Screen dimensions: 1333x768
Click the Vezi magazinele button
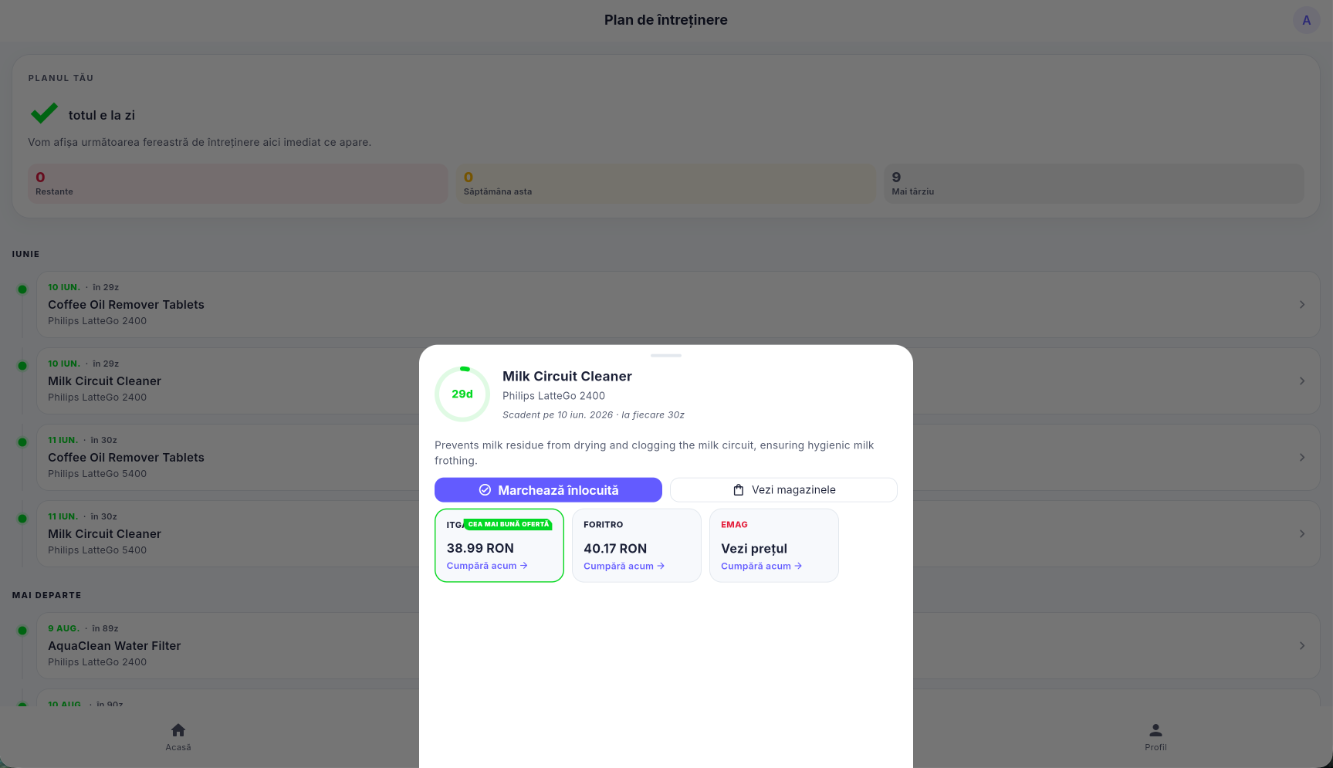784,490
